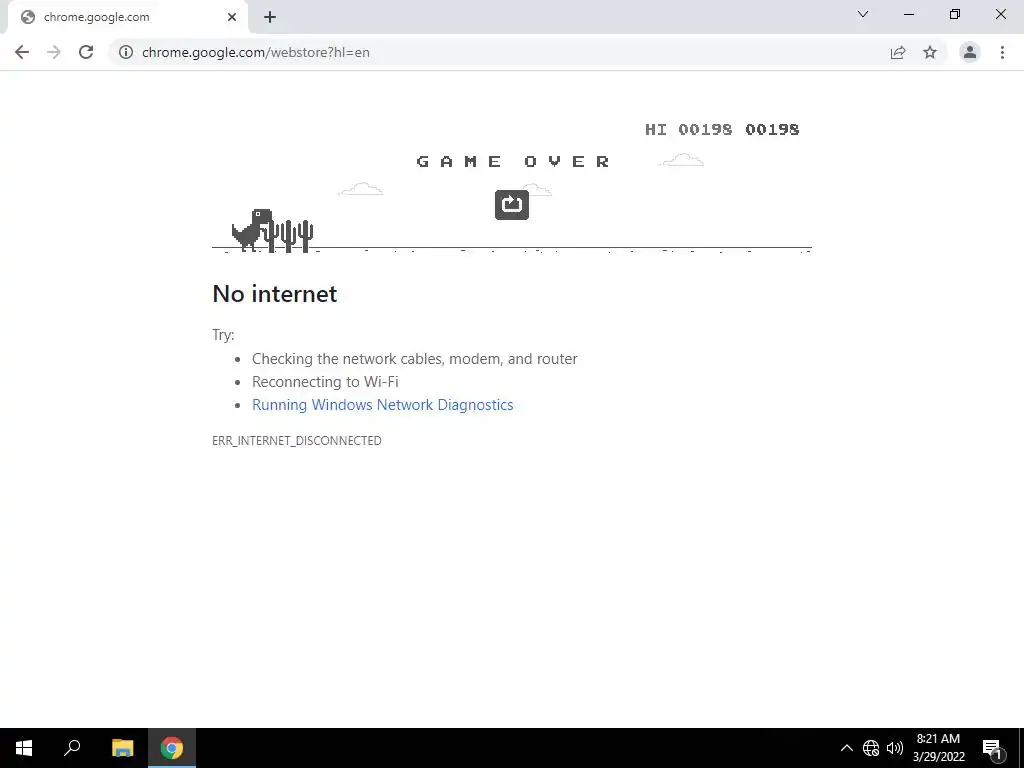Bookmark this tab with the star
This screenshot has width=1024, height=768.
click(930, 52)
